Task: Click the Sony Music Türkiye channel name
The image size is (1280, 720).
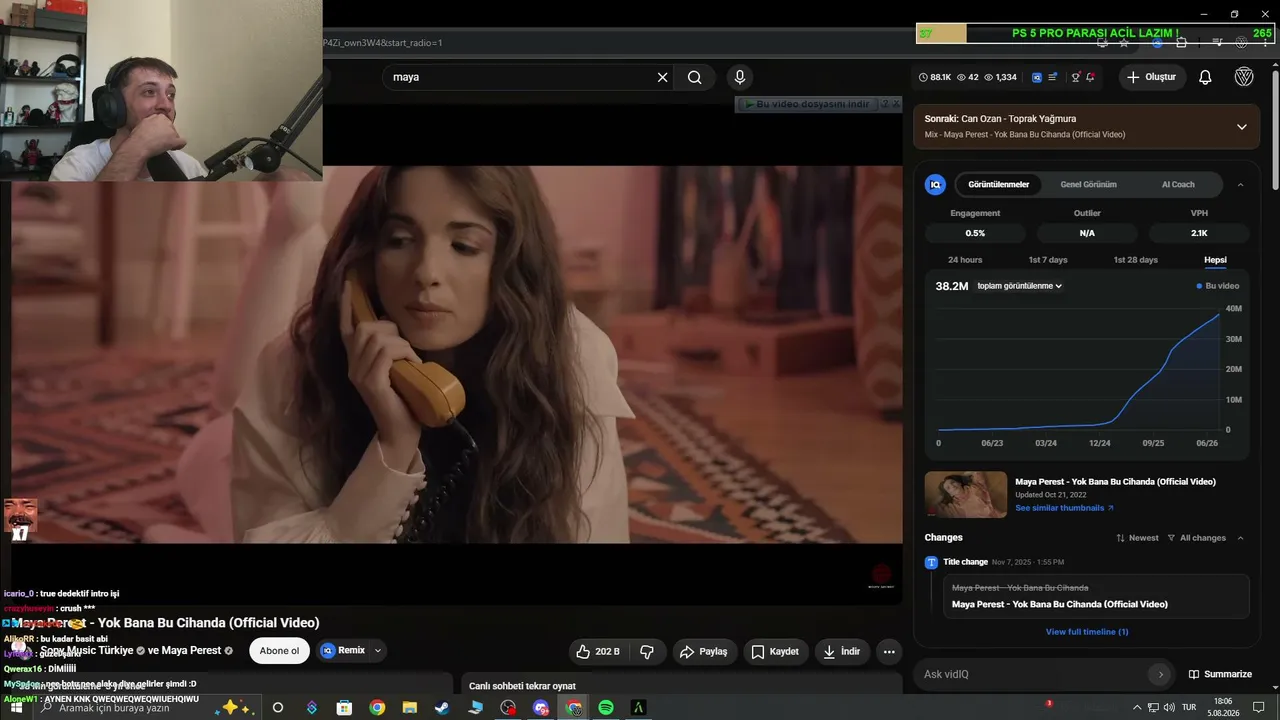Action: point(87,651)
